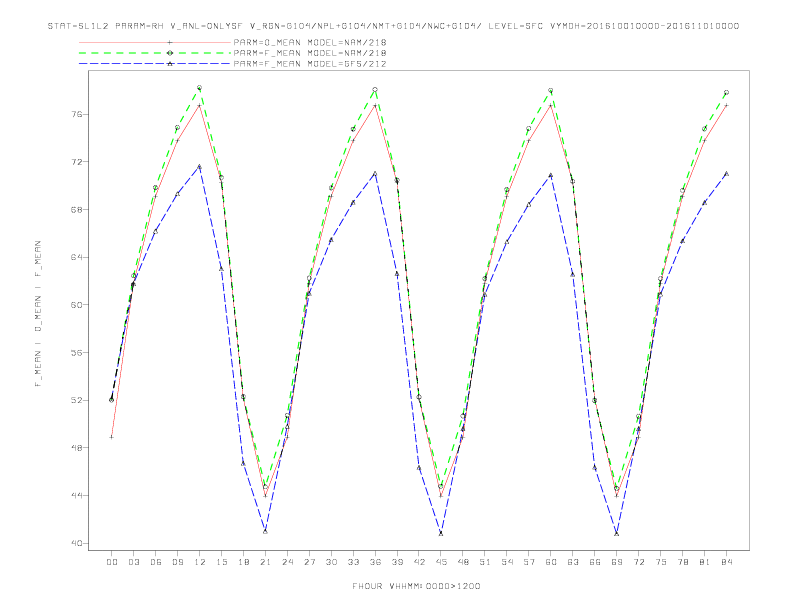Click x-axis tick label 42
Image resolution: width=792 pixels, height=612 pixels.
[x=419, y=562]
